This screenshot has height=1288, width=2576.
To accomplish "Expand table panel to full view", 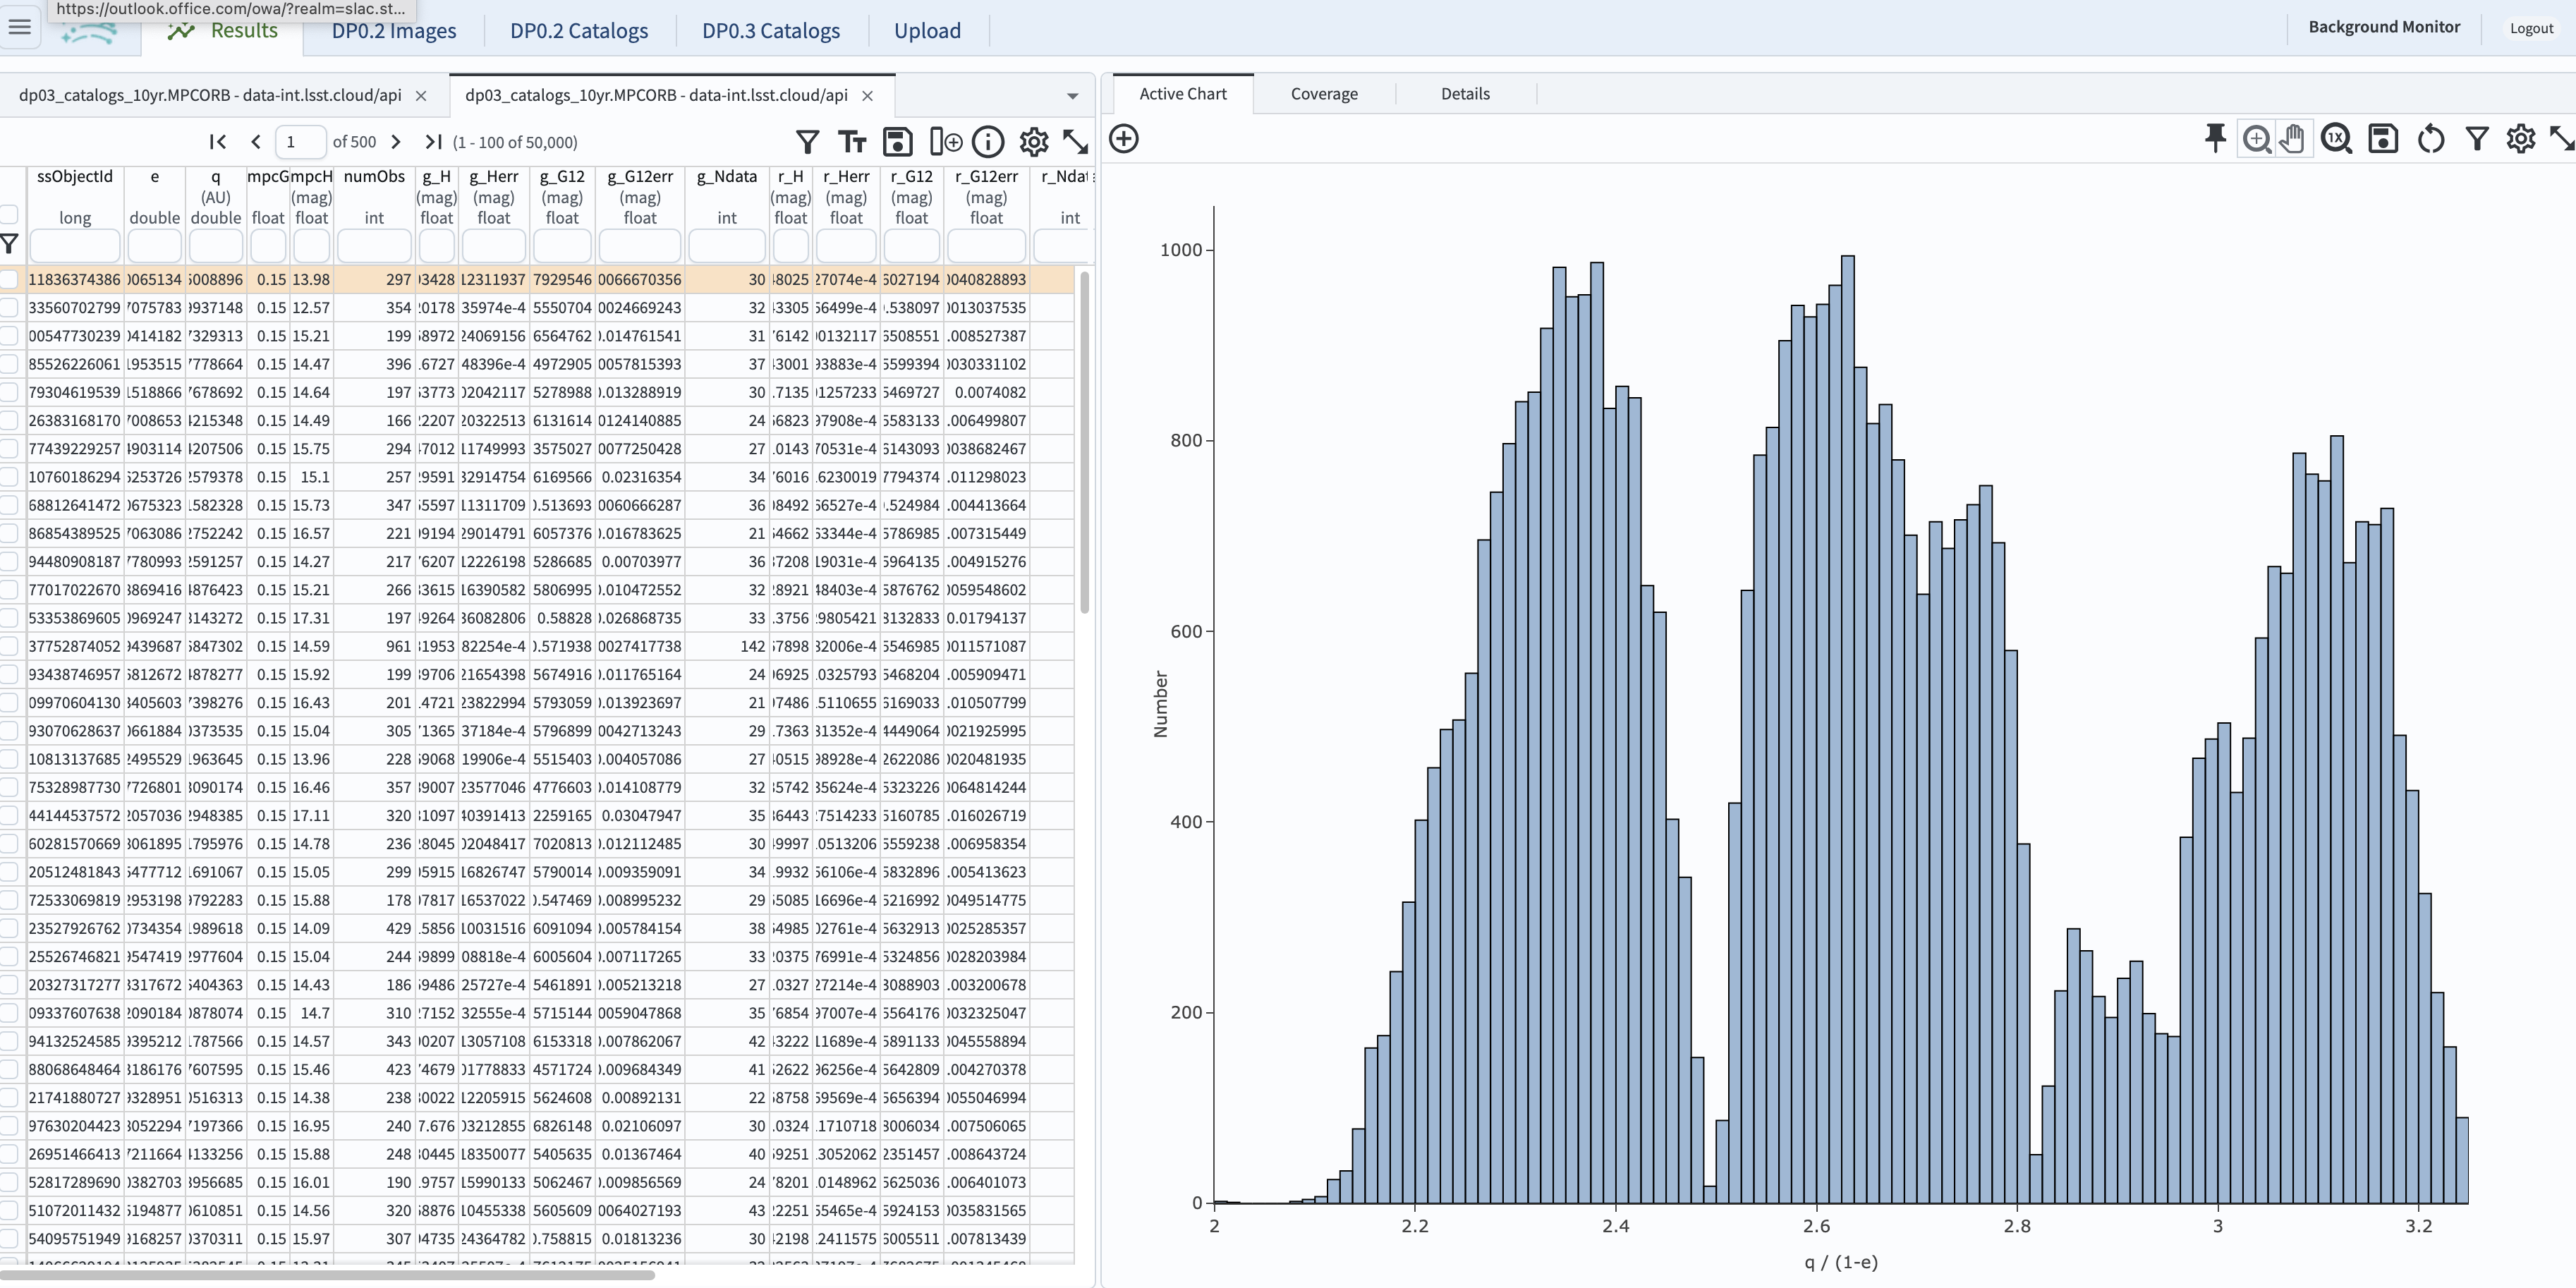I will click(x=1076, y=142).
